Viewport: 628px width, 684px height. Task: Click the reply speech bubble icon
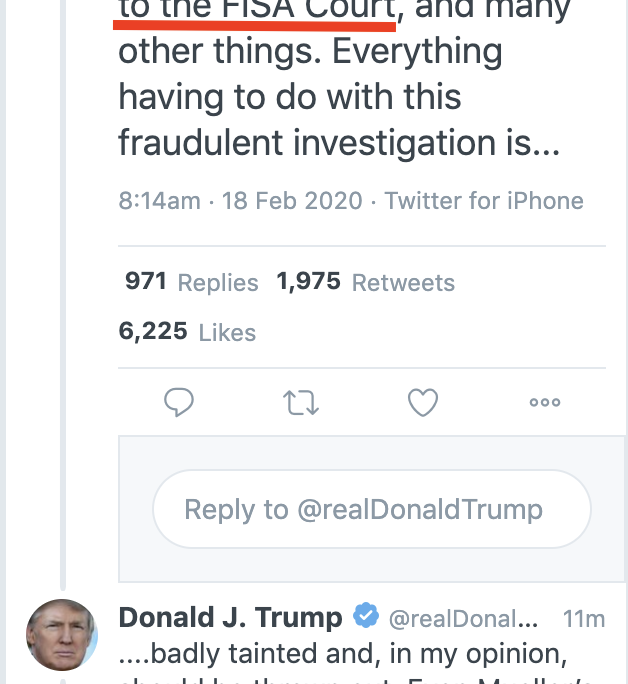[178, 402]
